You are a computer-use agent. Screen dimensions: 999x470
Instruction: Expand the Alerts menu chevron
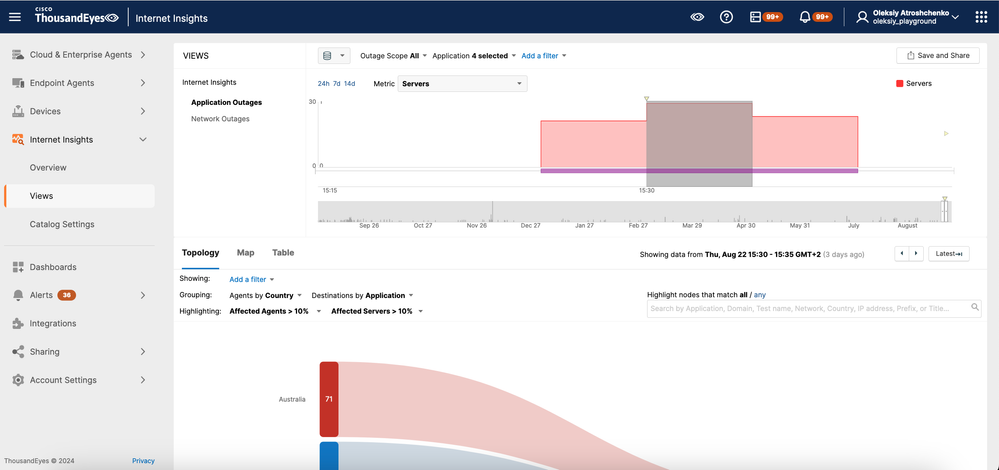click(143, 295)
